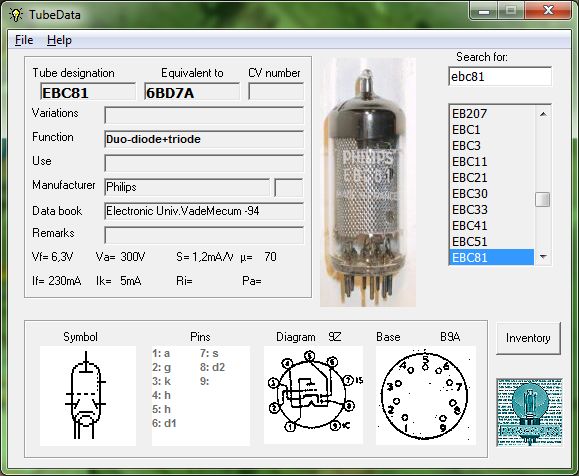Screen dimensions: 579x476
Task: Click the Equivalent to field 6BD7A
Action: [x=192, y=92]
